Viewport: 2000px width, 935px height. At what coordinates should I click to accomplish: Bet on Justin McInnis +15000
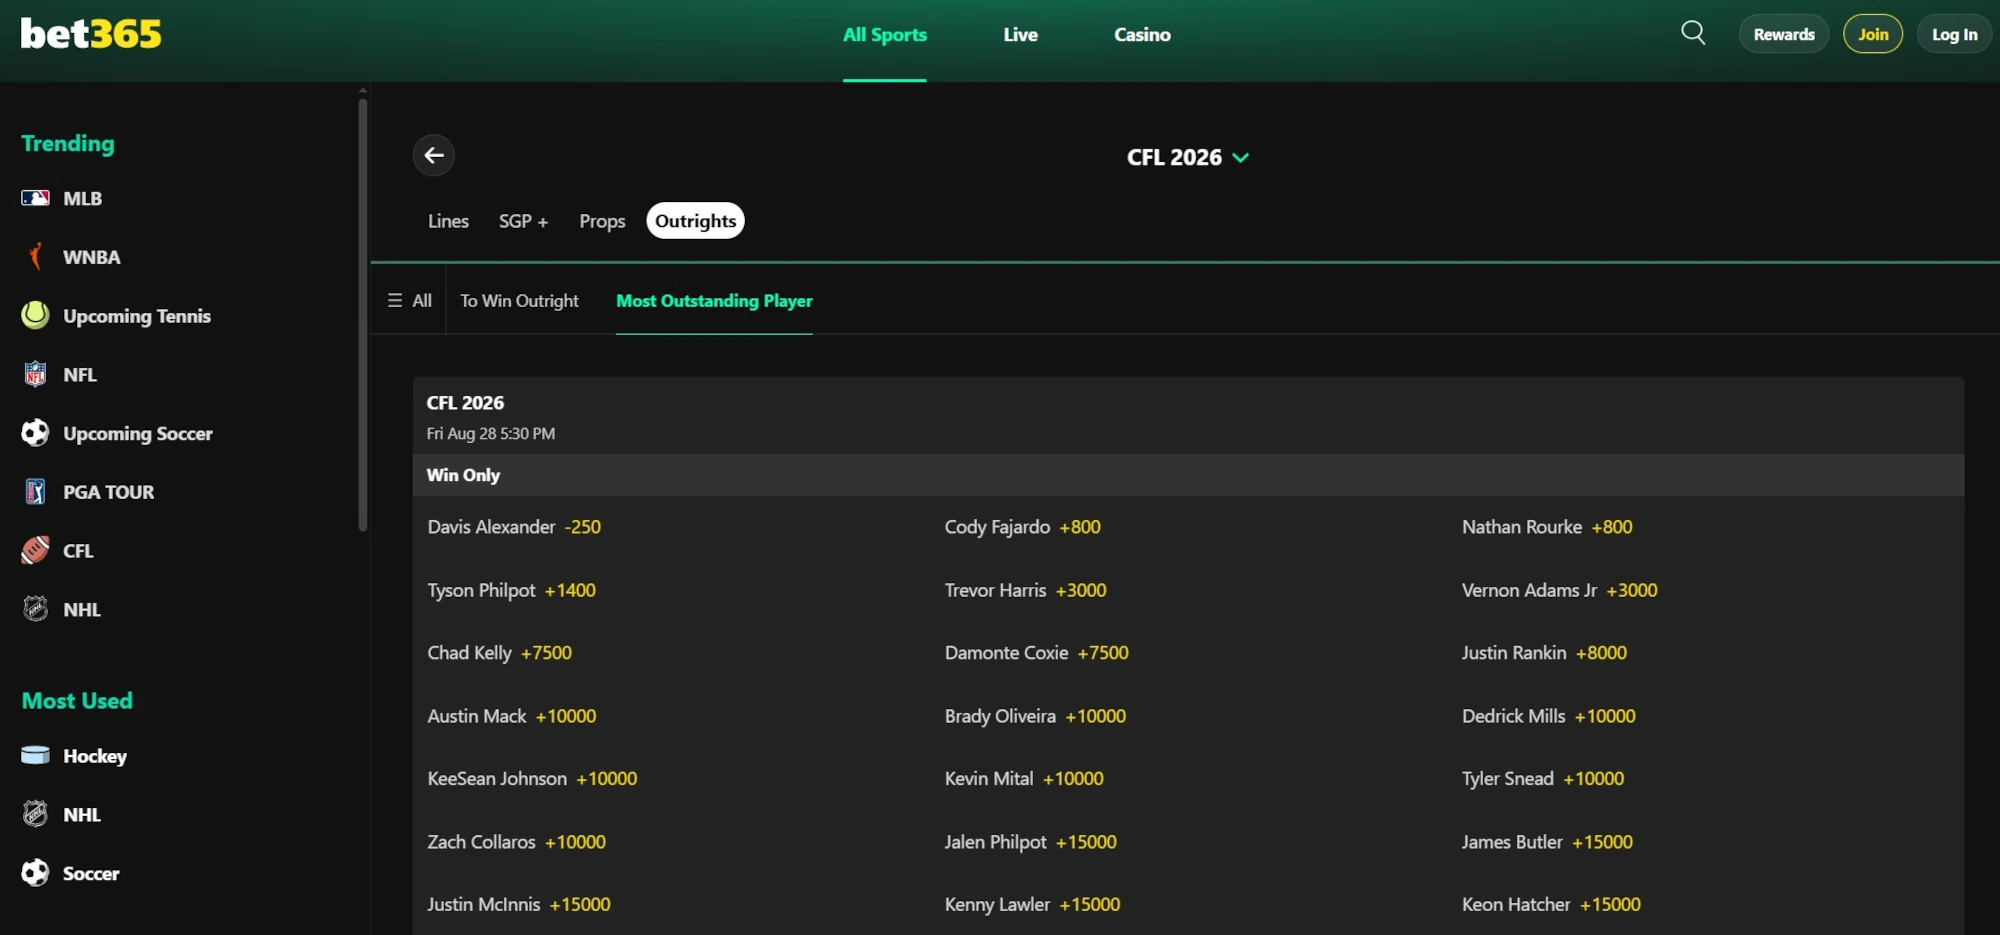[518, 905]
